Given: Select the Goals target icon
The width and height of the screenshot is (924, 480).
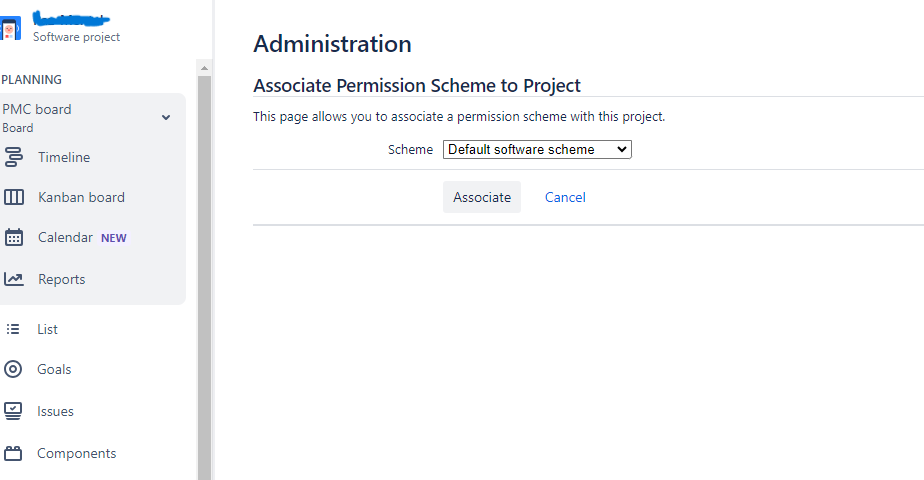Looking at the screenshot, I should point(13,369).
